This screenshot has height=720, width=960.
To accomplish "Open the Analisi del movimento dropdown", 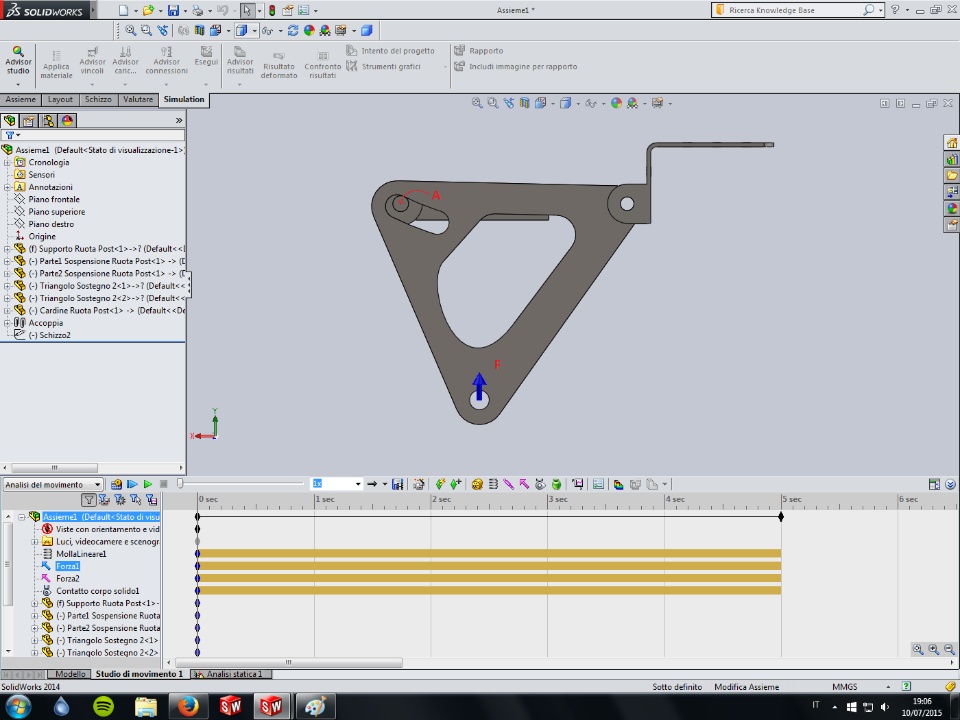I will tap(97, 484).
